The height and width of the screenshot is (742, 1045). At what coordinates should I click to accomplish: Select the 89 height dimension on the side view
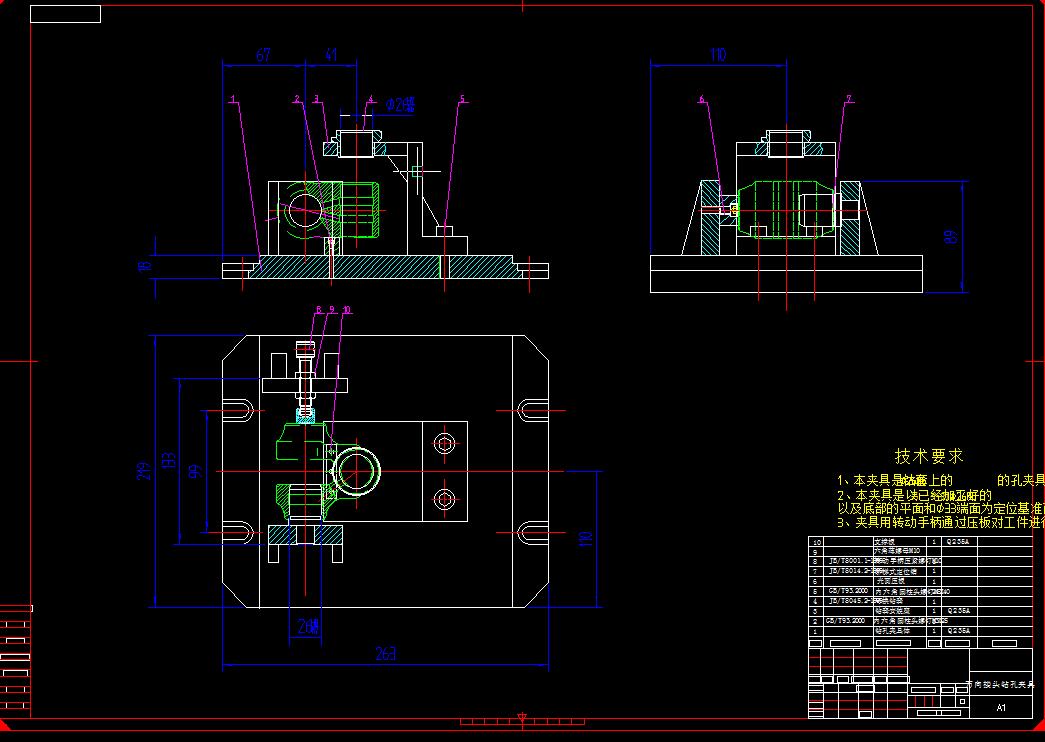(x=950, y=236)
